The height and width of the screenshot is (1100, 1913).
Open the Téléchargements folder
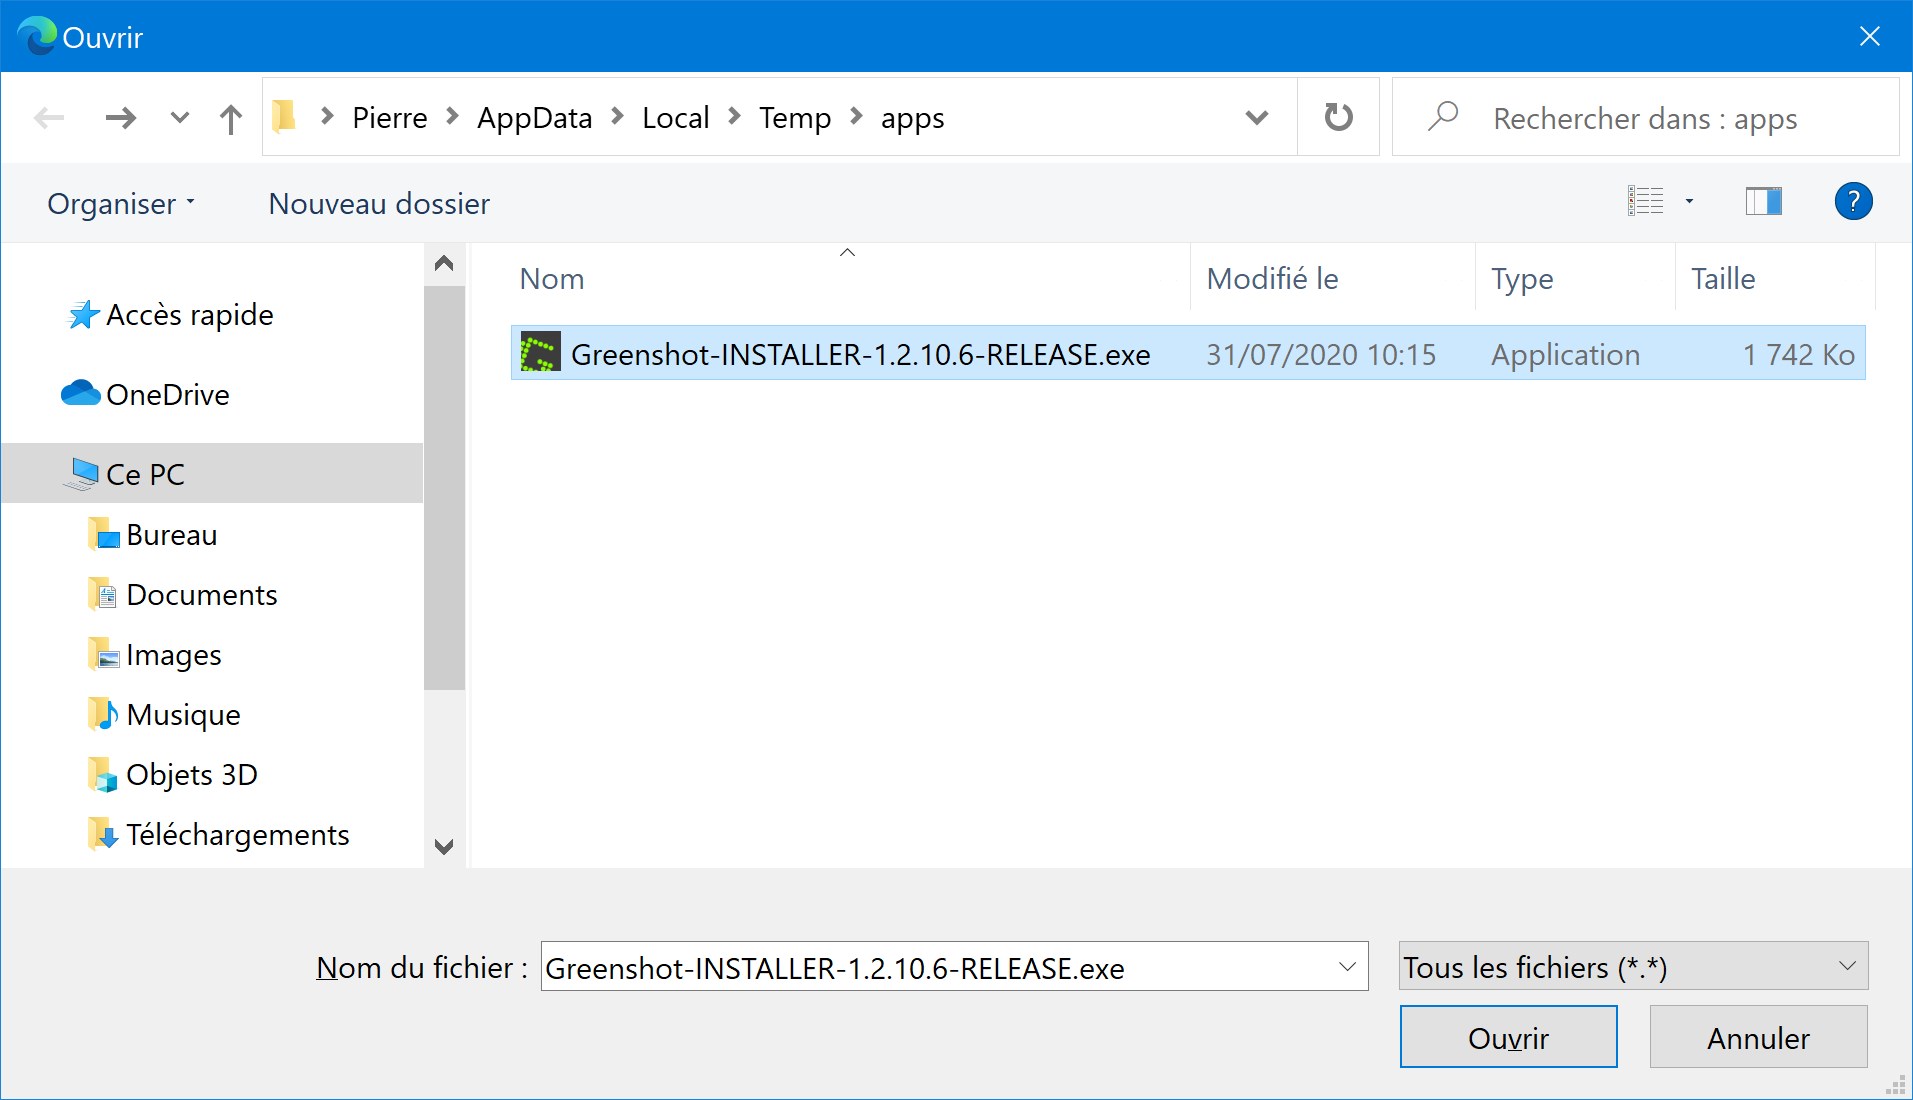237,835
